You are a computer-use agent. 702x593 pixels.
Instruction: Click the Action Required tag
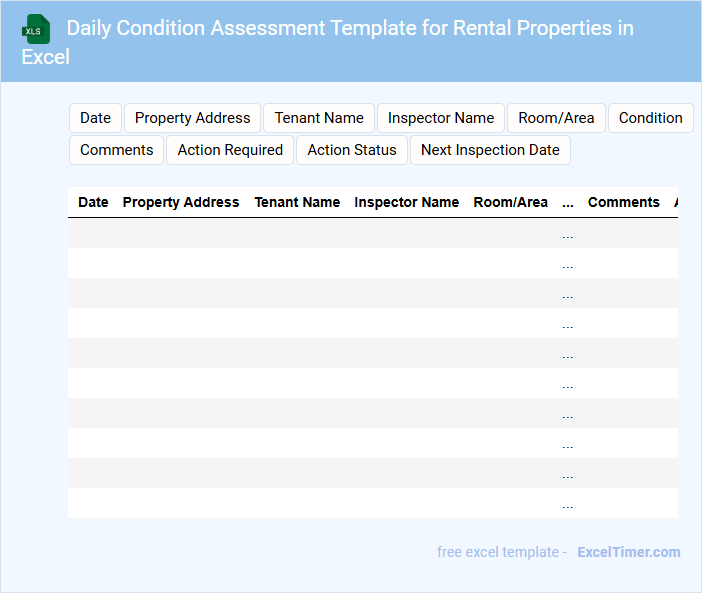[230, 150]
